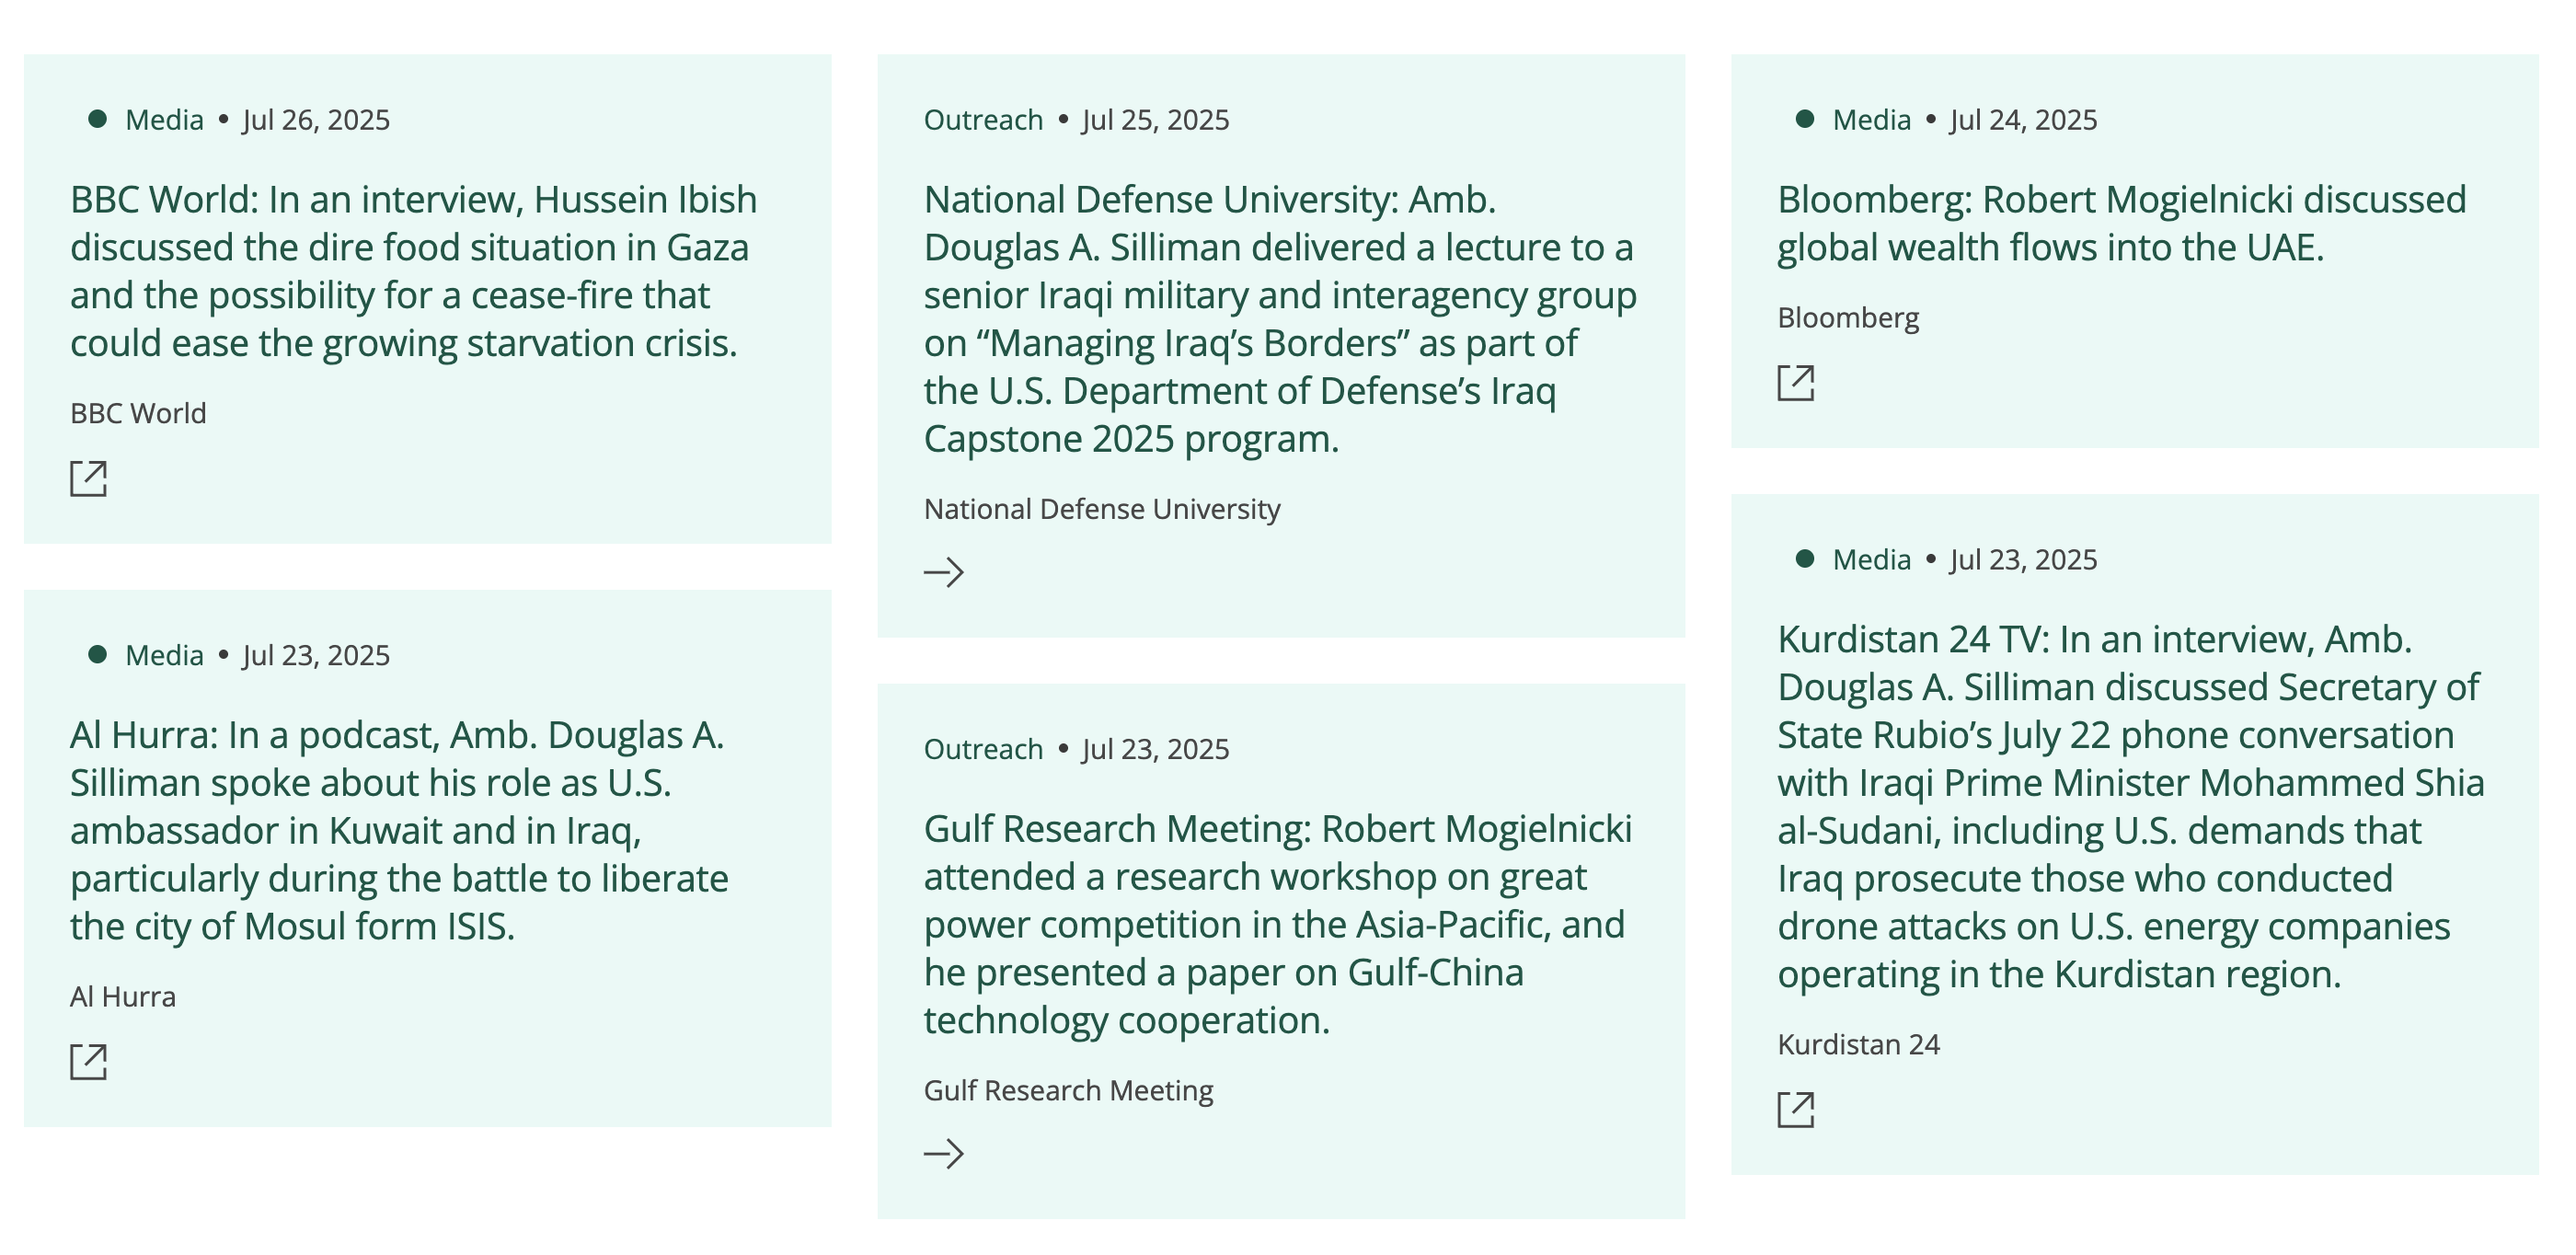This screenshot has height=1255, width=2576.
Task: Open external link icon under Kurdistan 24
Action: tap(1795, 1109)
